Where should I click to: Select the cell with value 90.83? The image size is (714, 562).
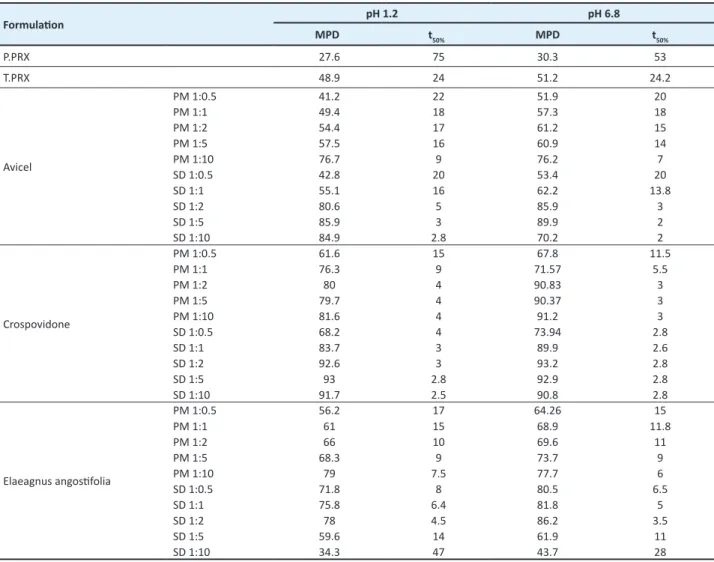(547, 285)
